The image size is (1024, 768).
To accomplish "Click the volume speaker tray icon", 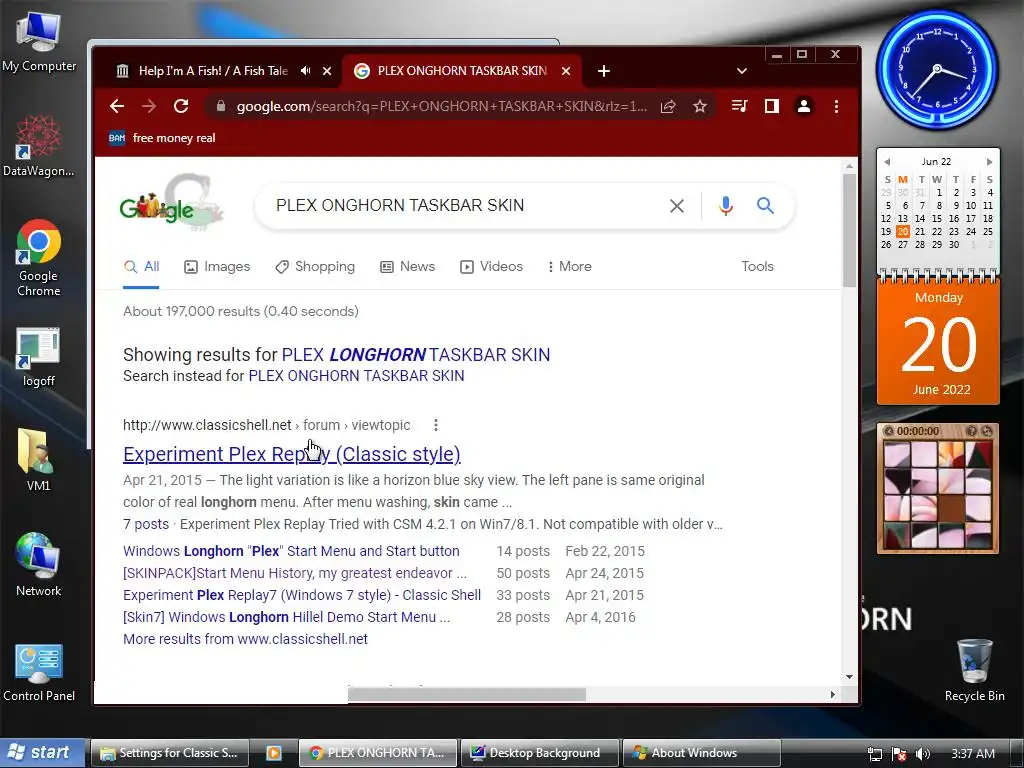I will pos(923,754).
